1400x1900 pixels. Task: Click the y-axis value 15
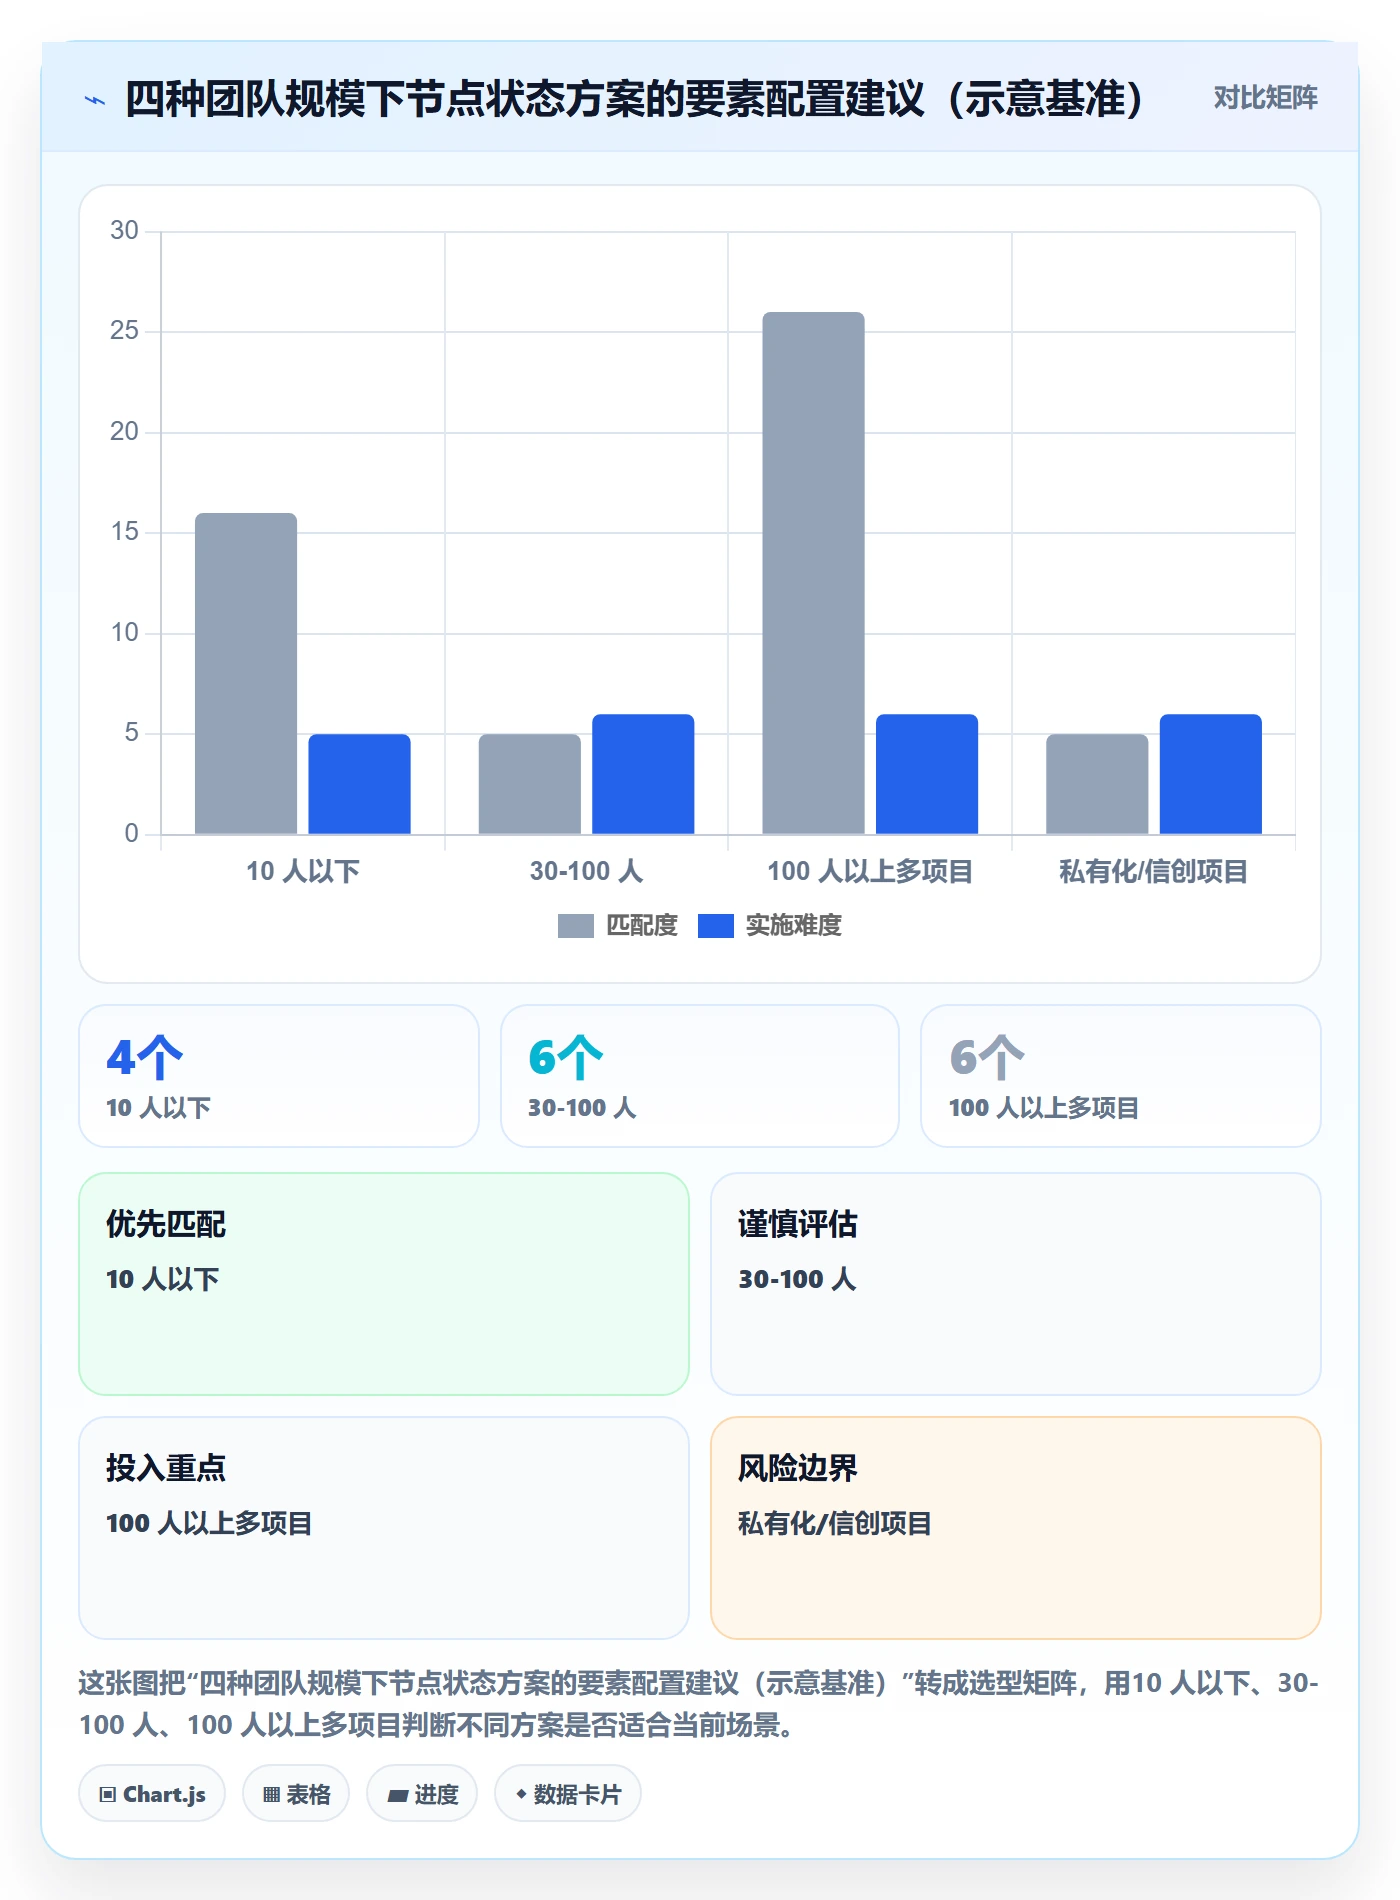click(124, 532)
